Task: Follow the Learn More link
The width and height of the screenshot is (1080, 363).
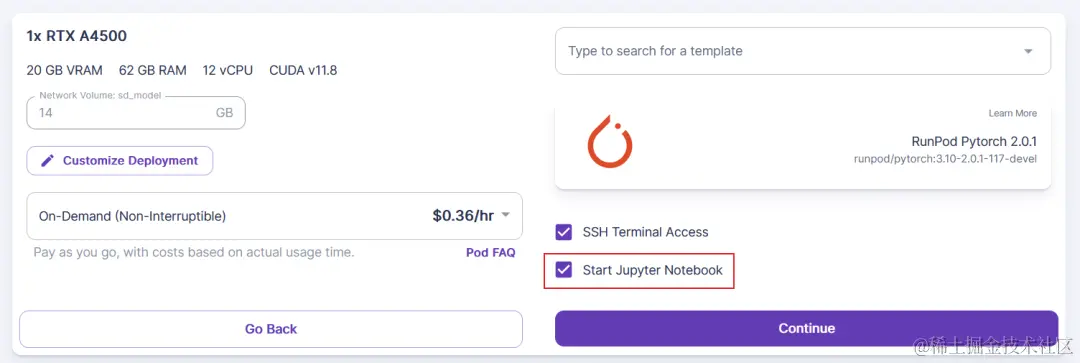Action: coord(1012,113)
